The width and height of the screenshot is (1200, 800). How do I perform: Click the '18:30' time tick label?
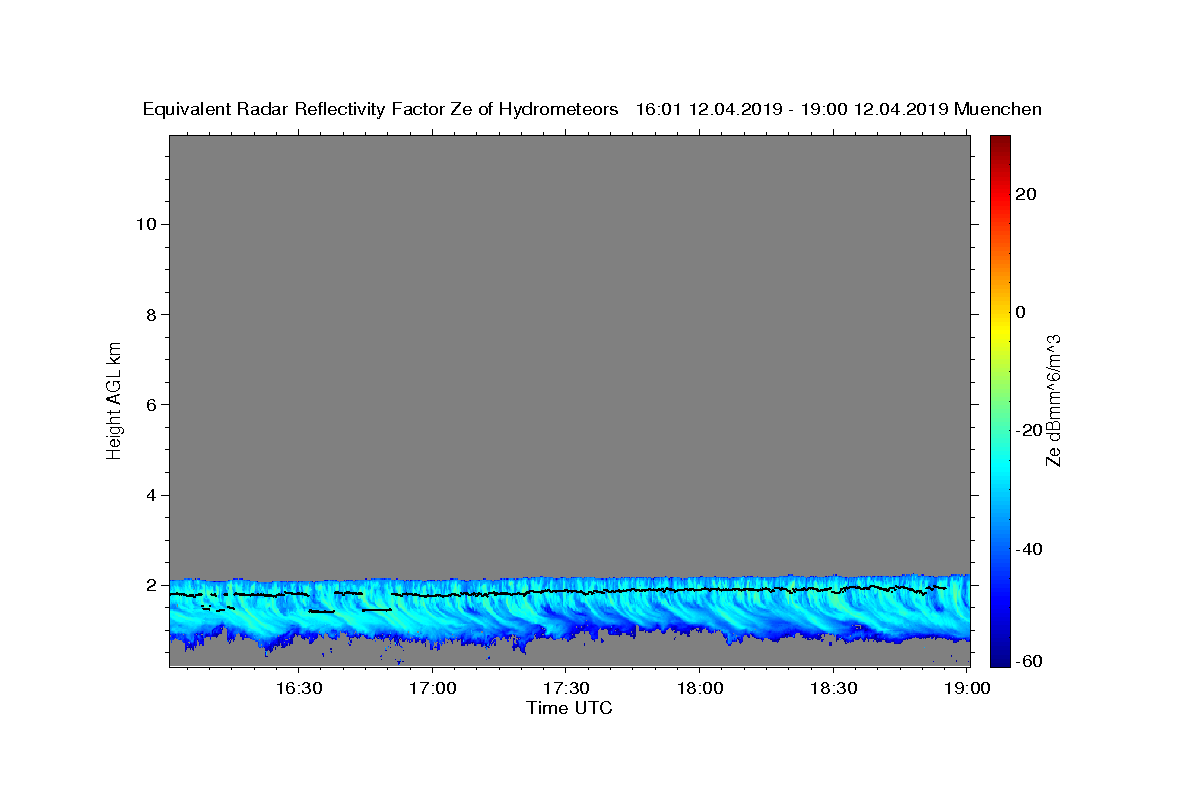pyautogui.click(x=833, y=688)
